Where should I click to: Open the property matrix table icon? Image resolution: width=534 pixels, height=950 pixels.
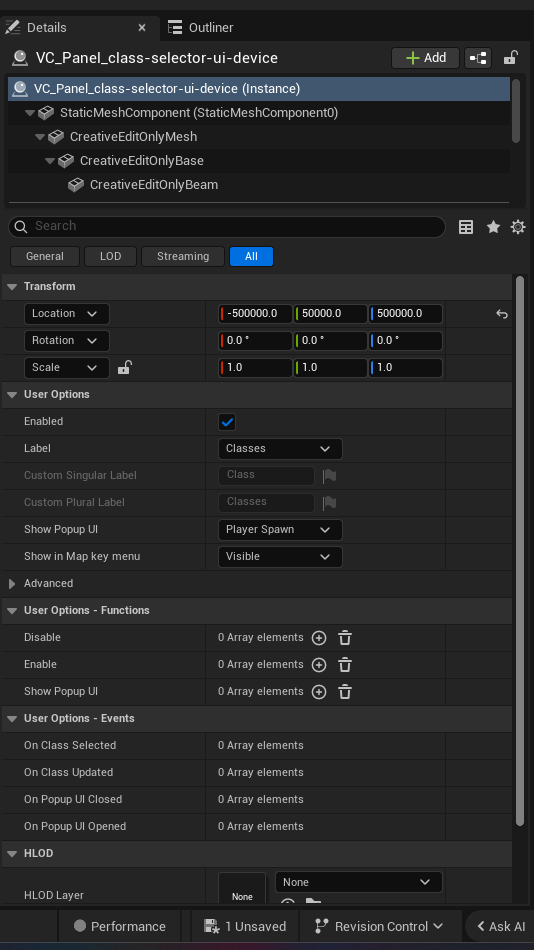(x=466, y=227)
